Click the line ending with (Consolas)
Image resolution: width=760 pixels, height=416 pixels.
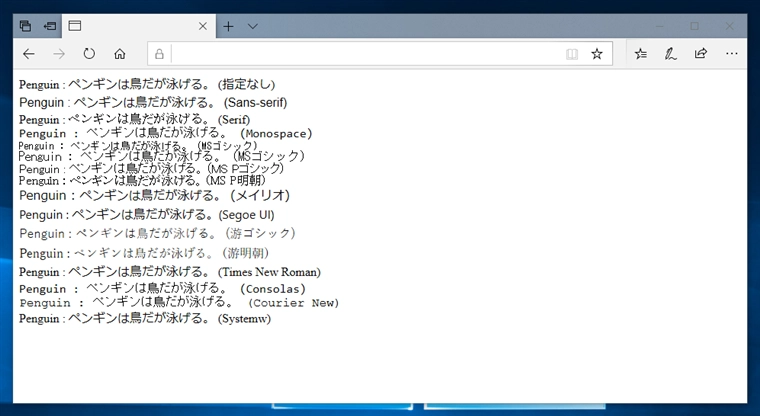(x=162, y=288)
